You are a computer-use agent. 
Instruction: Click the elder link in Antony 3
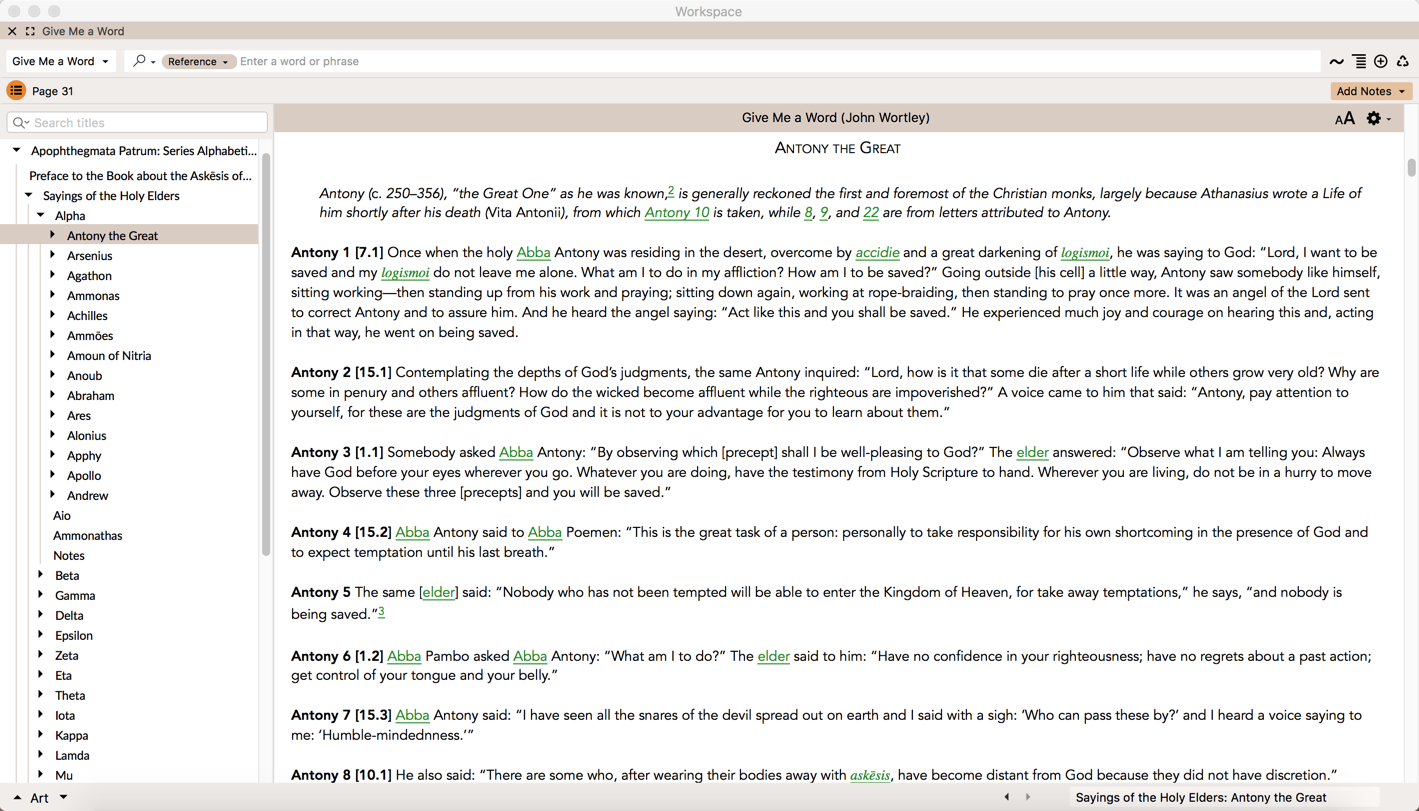pyautogui.click(x=1033, y=453)
